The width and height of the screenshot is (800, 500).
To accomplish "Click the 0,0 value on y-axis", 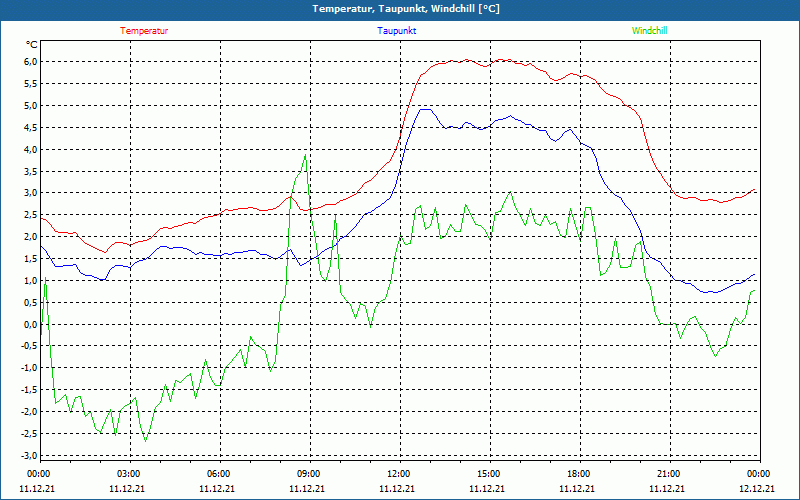I will click(x=31, y=324).
